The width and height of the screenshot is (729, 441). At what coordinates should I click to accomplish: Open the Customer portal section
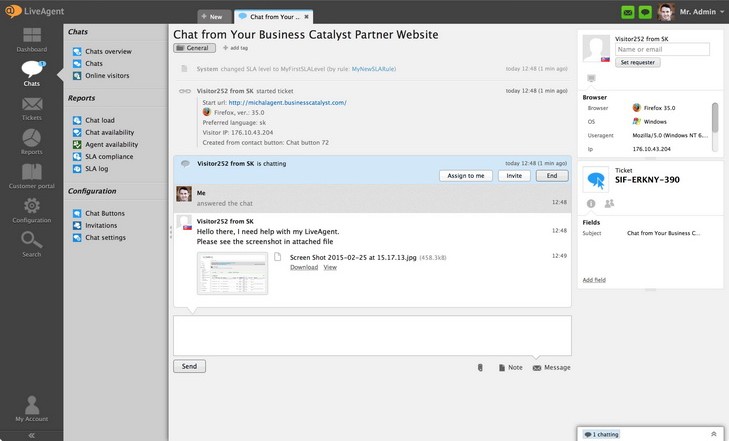click(32, 177)
